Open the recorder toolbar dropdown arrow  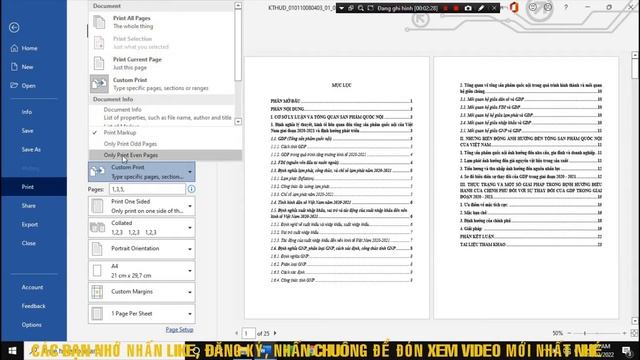click(x=341, y=8)
